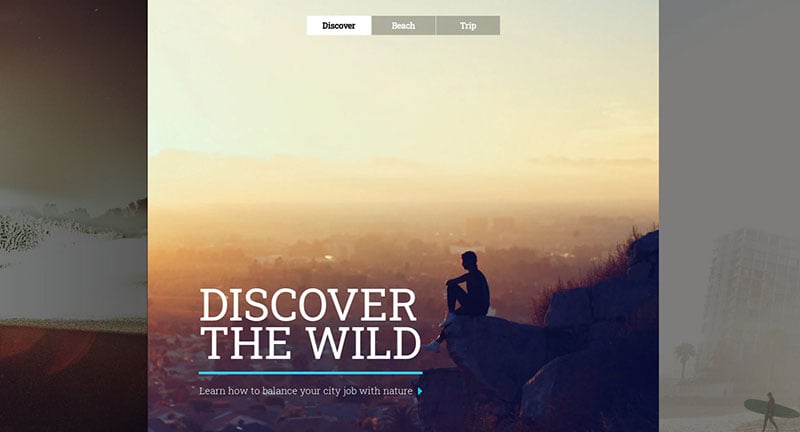Click the surfer carrying a green board
Viewport: 800px width, 432px height.
[769, 410]
